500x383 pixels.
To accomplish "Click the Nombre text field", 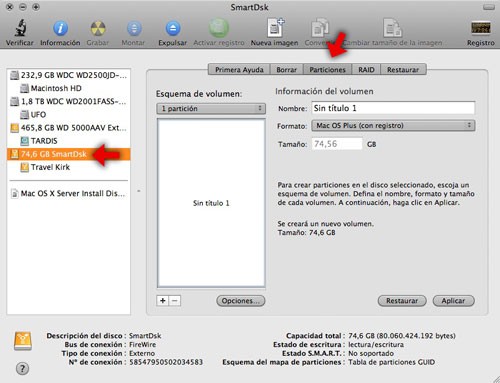I will coord(393,108).
